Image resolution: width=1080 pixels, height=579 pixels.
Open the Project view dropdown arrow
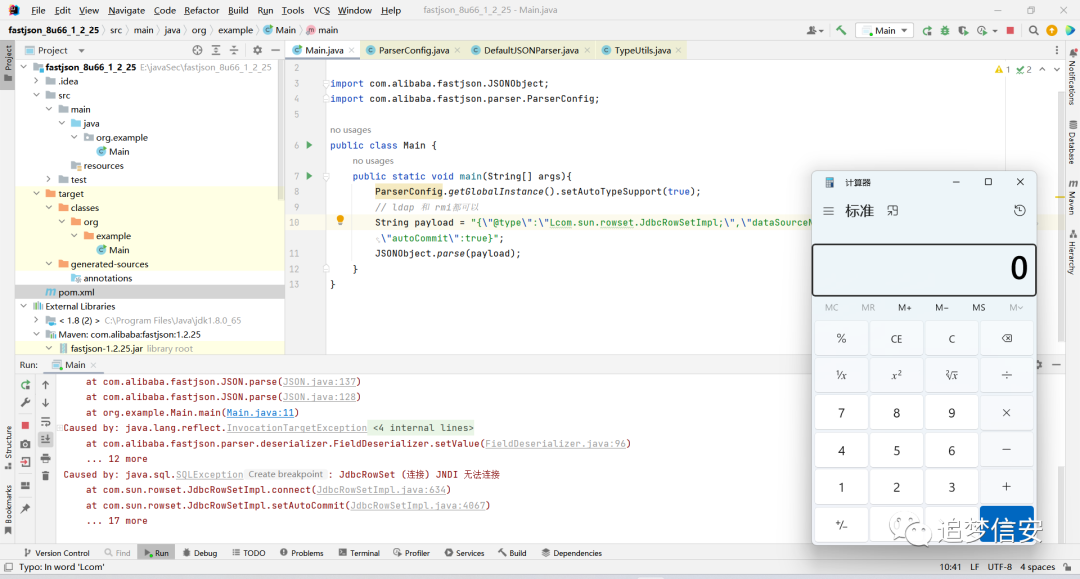(81, 50)
